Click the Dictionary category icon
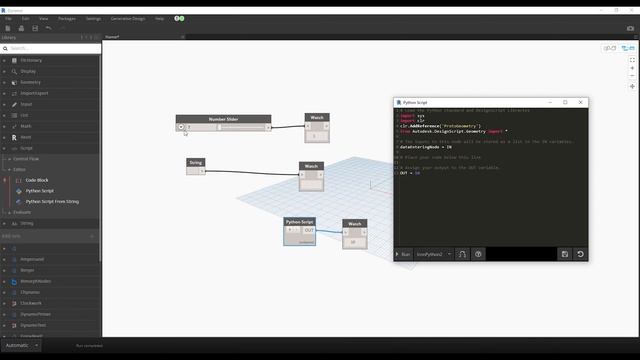The width and height of the screenshot is (640, 360). [x=14, y=60]
